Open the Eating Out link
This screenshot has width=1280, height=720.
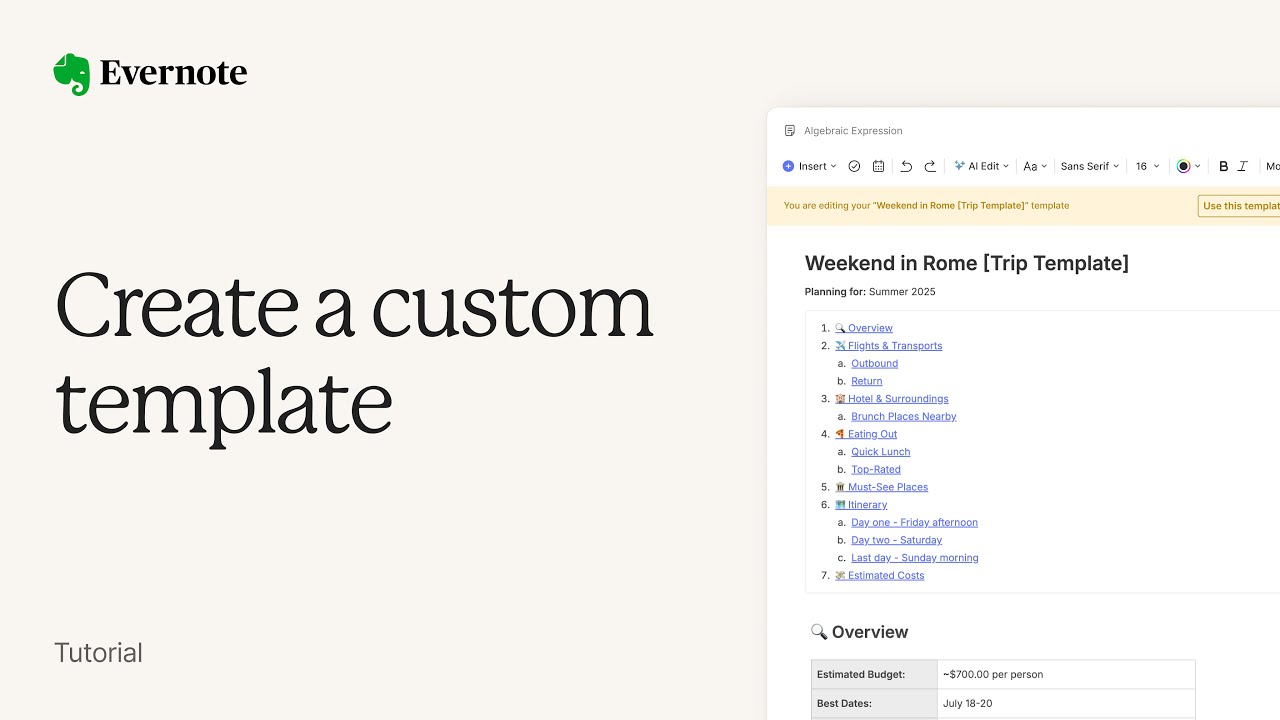click(866, 434)
